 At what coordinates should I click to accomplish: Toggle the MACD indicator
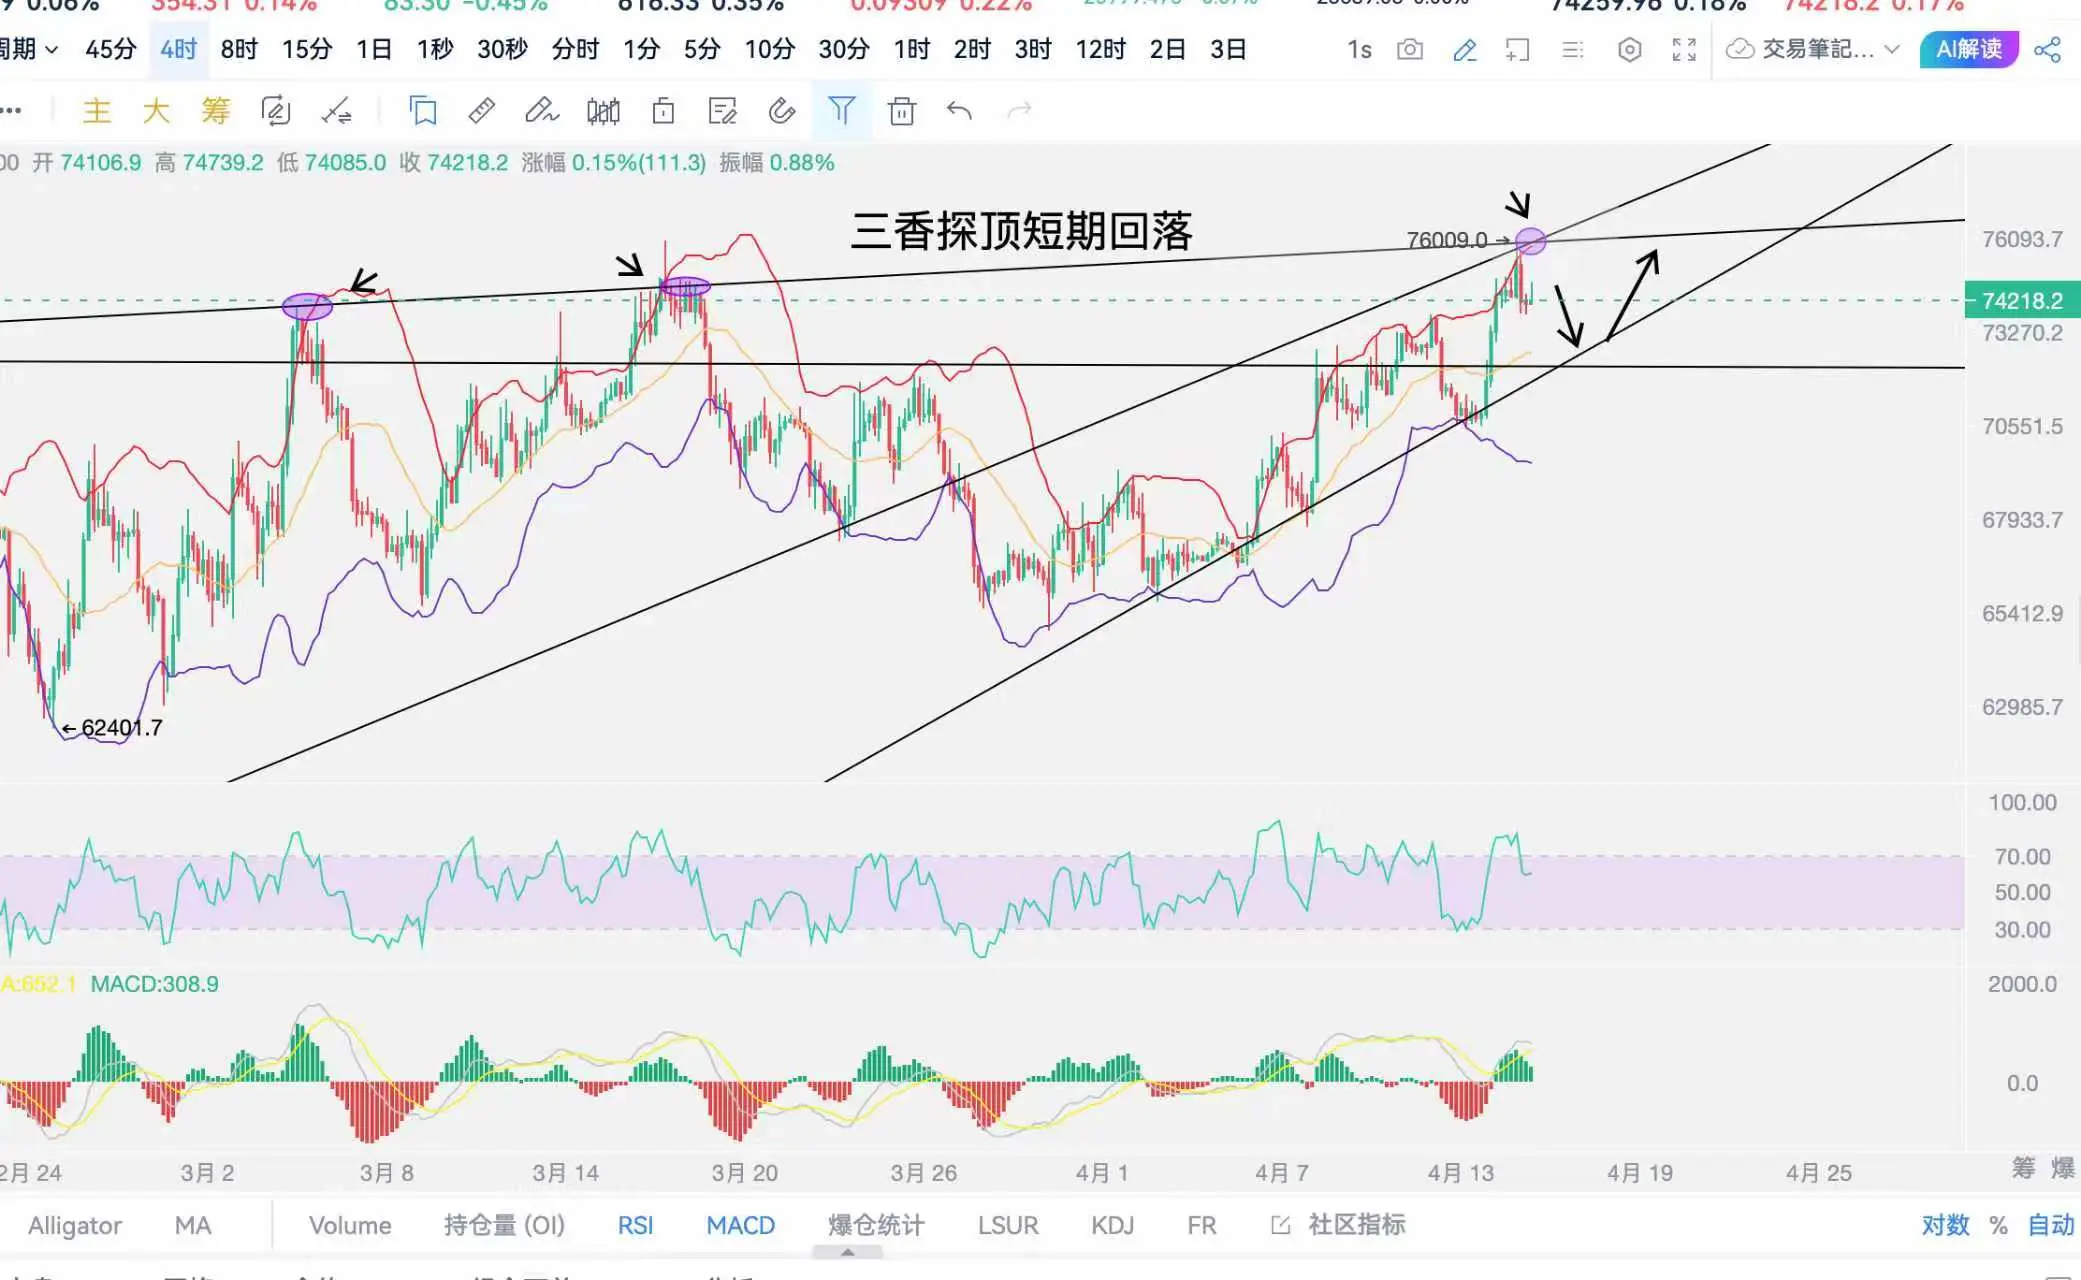coord(740,1225)
